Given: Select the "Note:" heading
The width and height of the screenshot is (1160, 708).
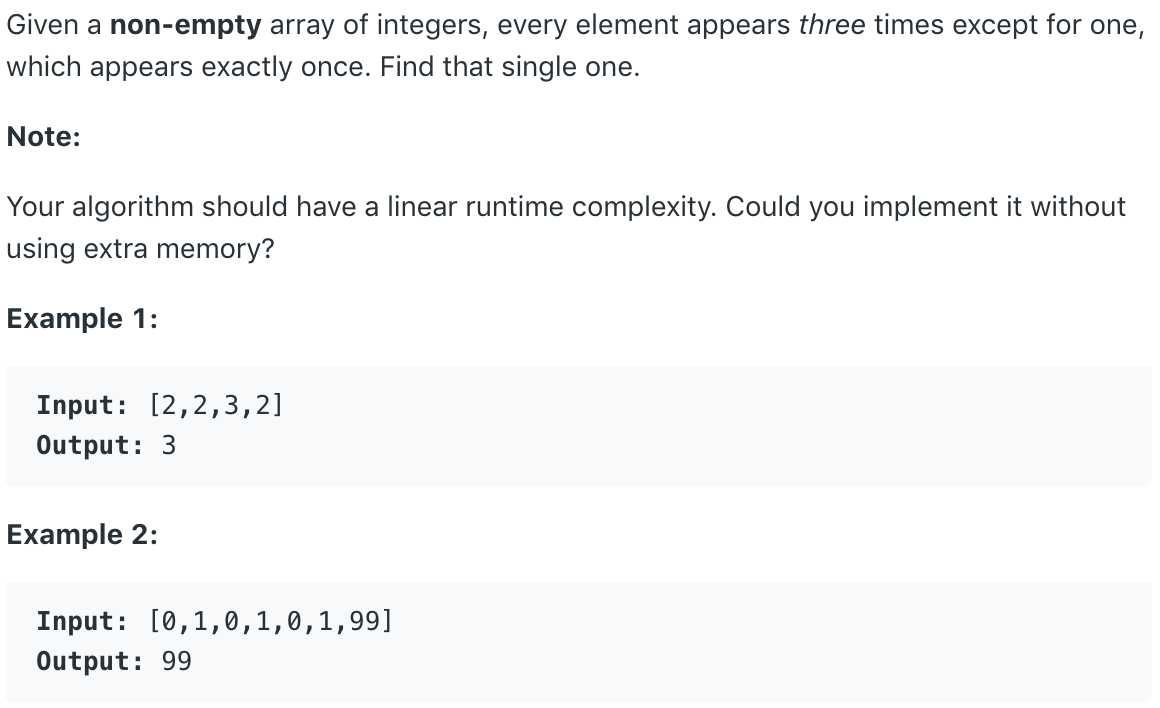Looking at the screenshot, I should (x=44, y=137).
